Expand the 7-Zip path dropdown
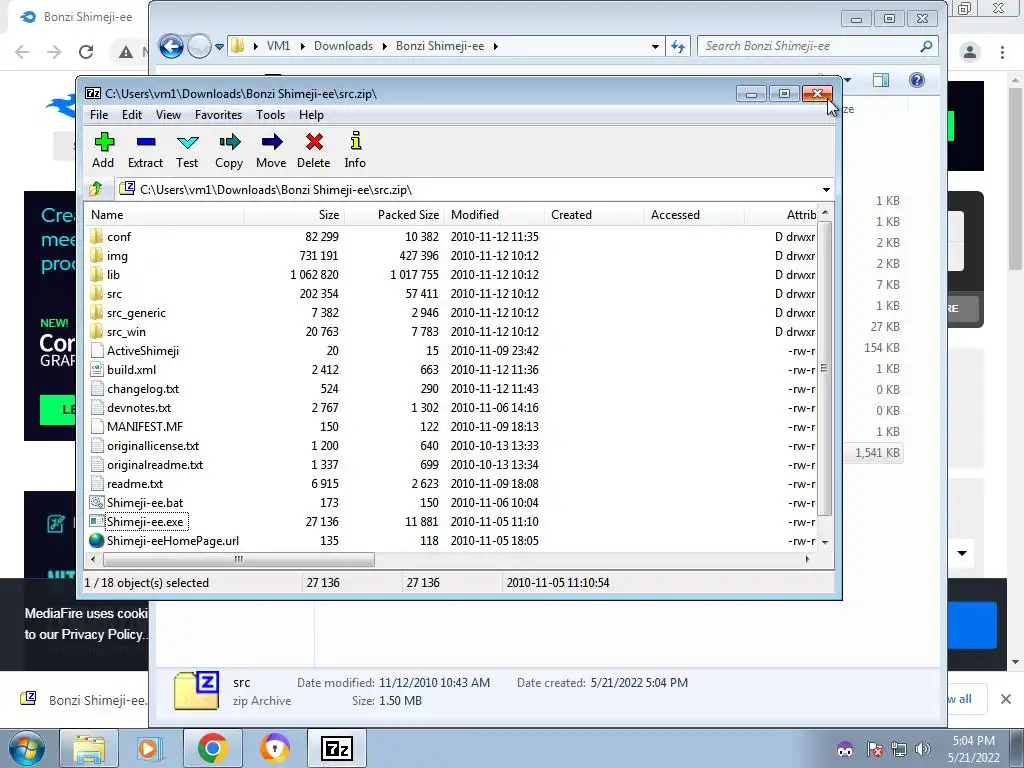 click(826, 190)
